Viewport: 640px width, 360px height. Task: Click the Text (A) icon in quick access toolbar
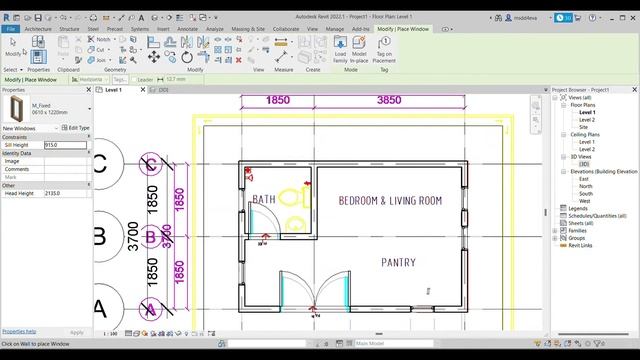[x=141, y=18]
